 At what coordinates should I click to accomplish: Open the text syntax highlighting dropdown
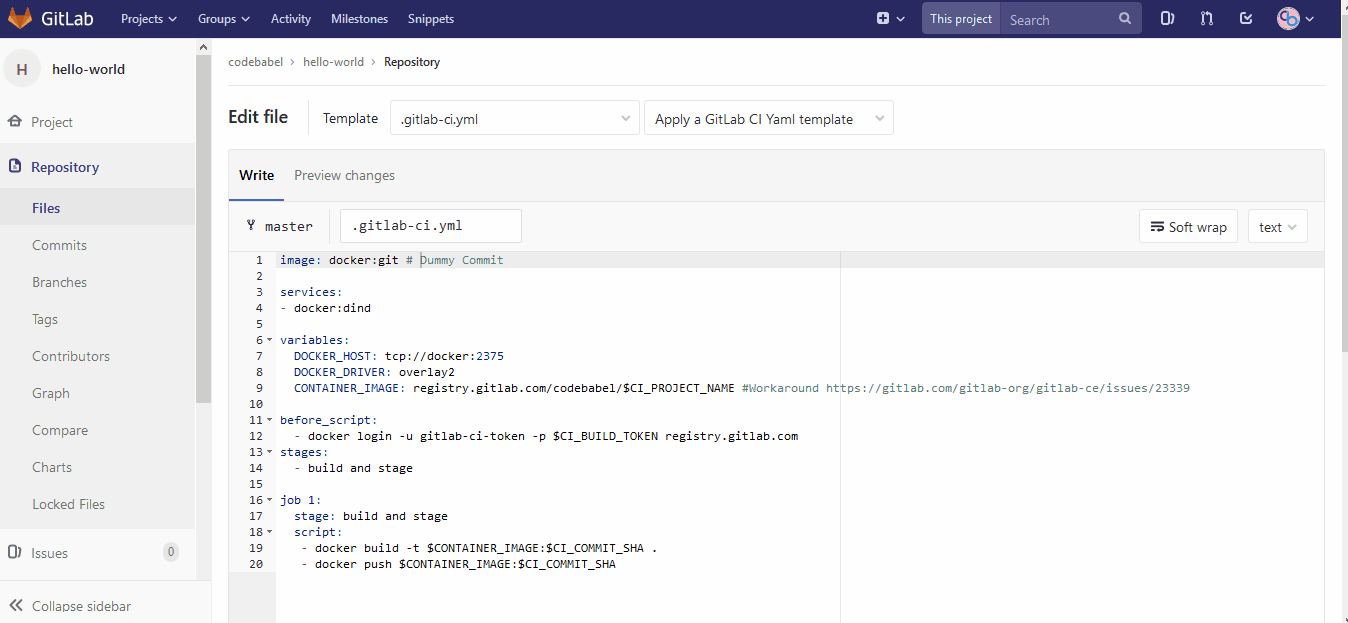[x=1277, y=226]
